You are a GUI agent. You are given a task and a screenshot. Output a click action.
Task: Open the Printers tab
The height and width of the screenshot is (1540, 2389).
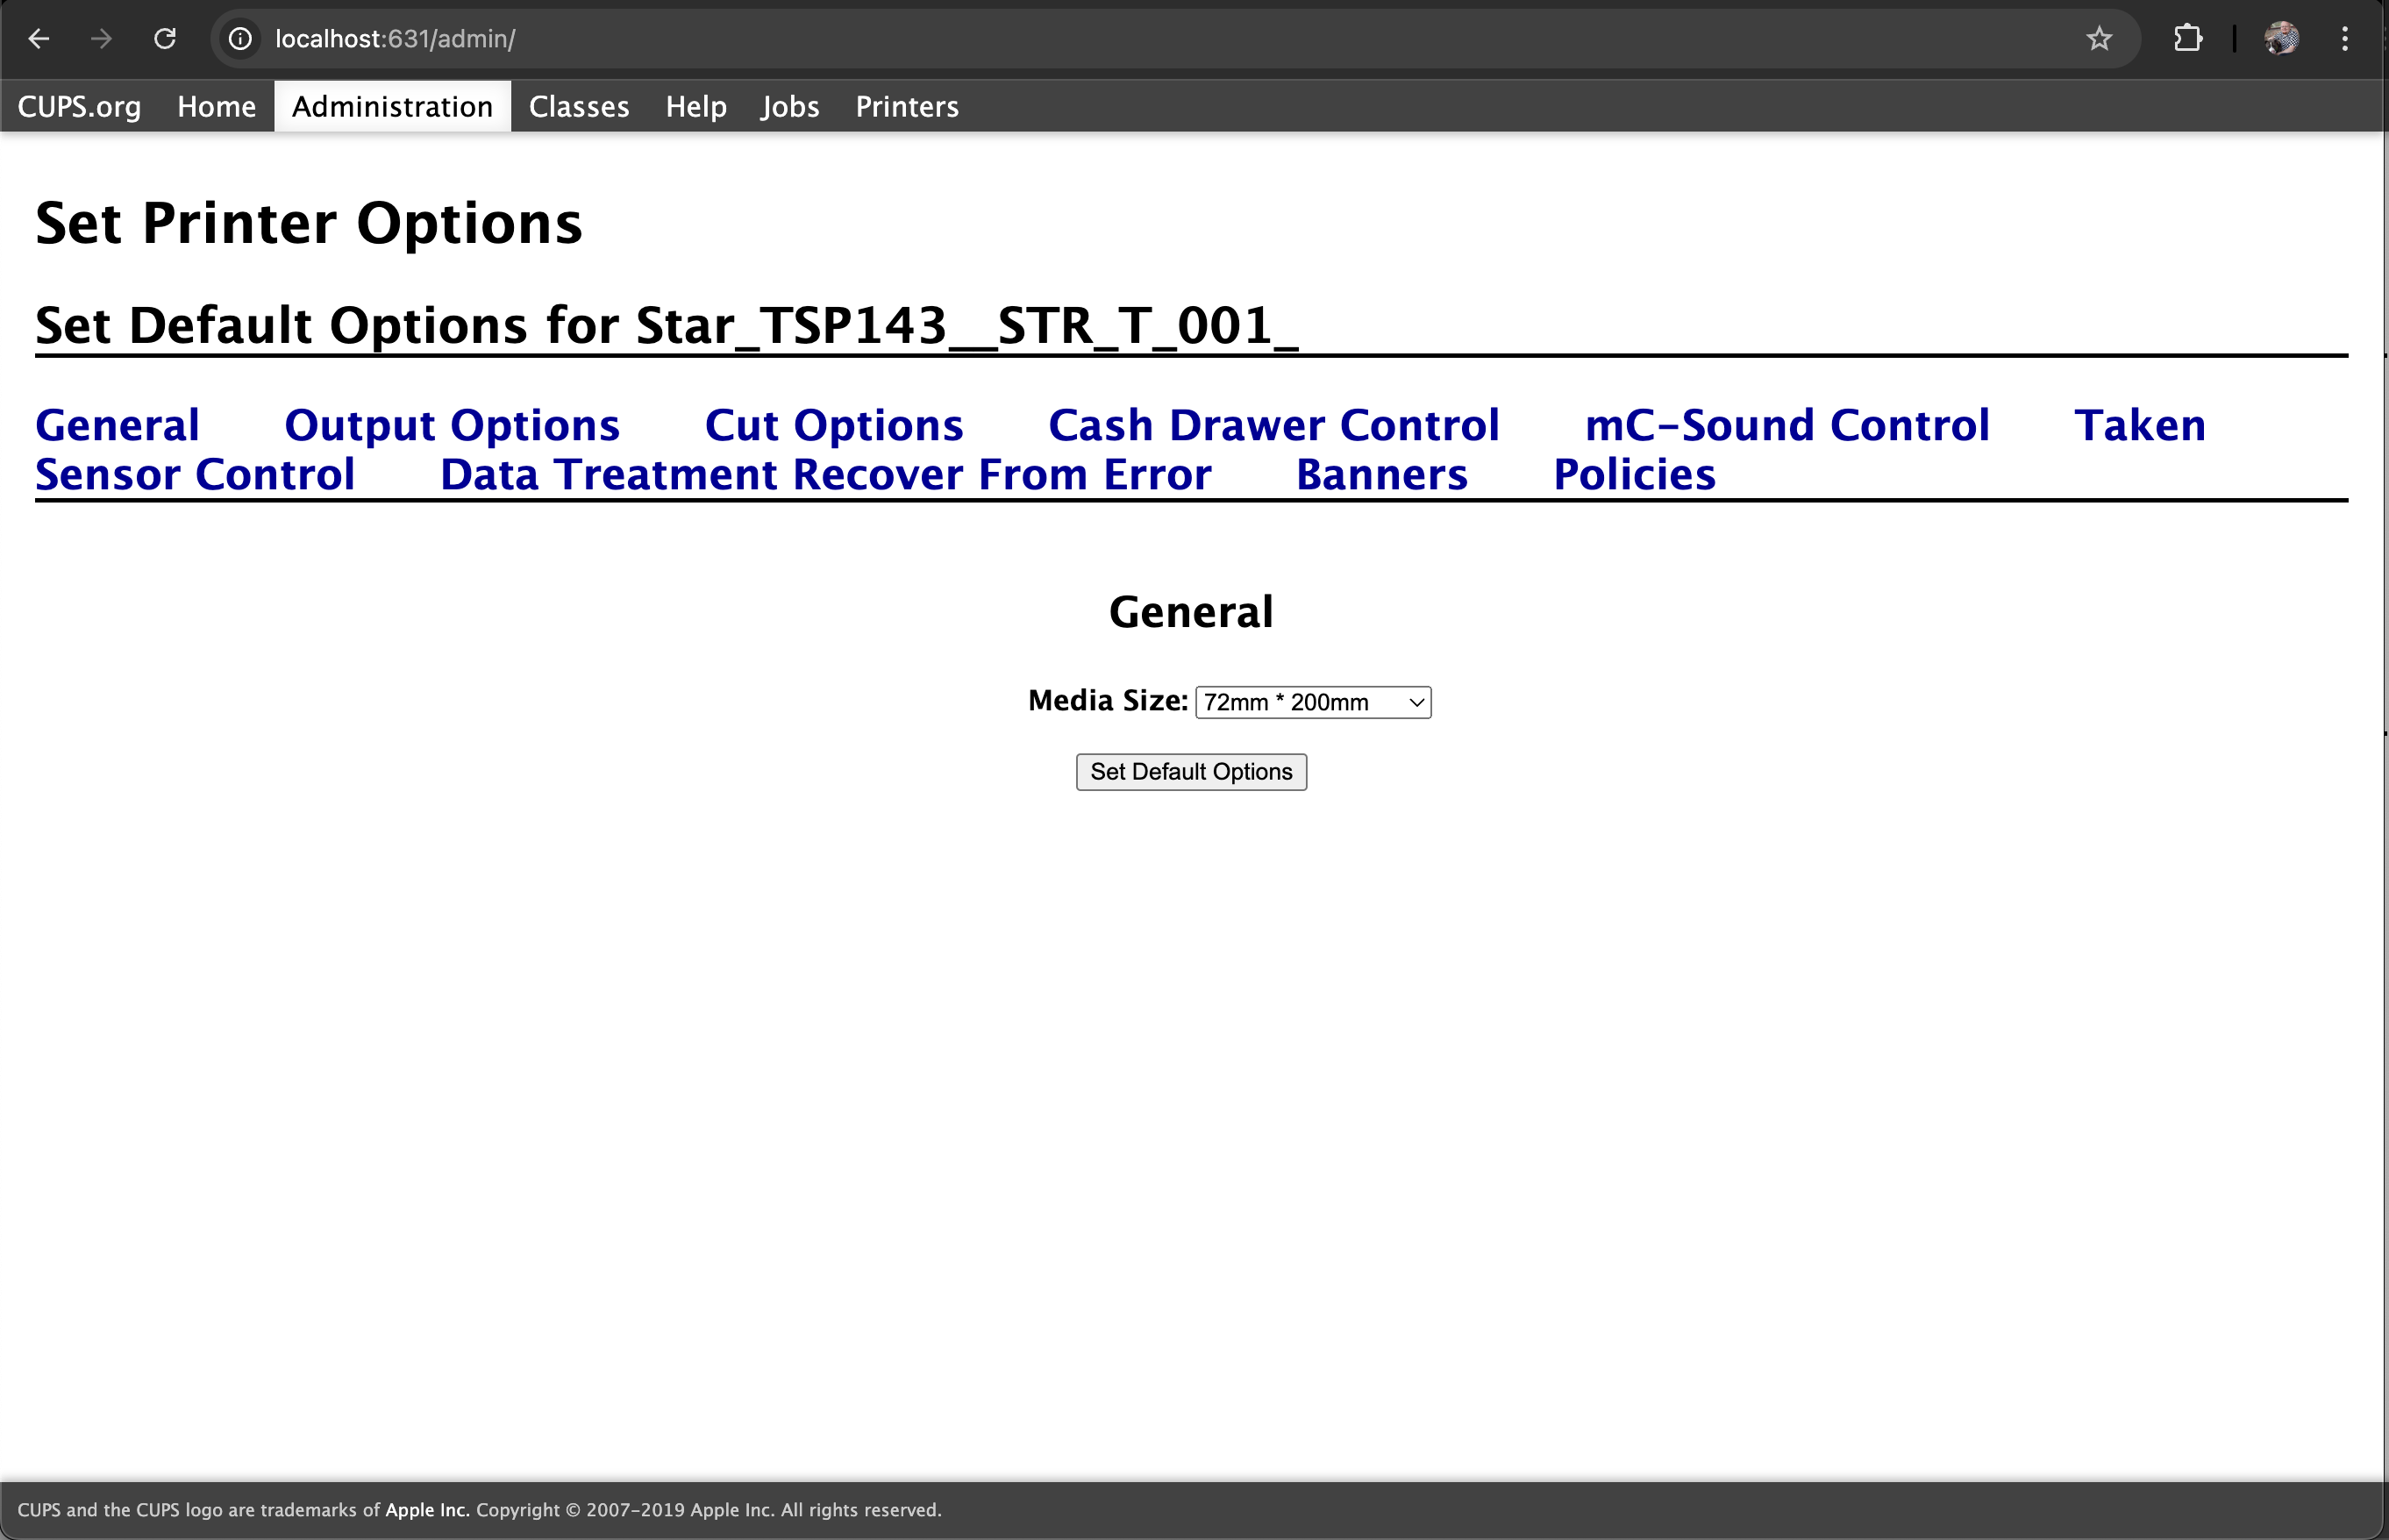(x=907, y=106)
